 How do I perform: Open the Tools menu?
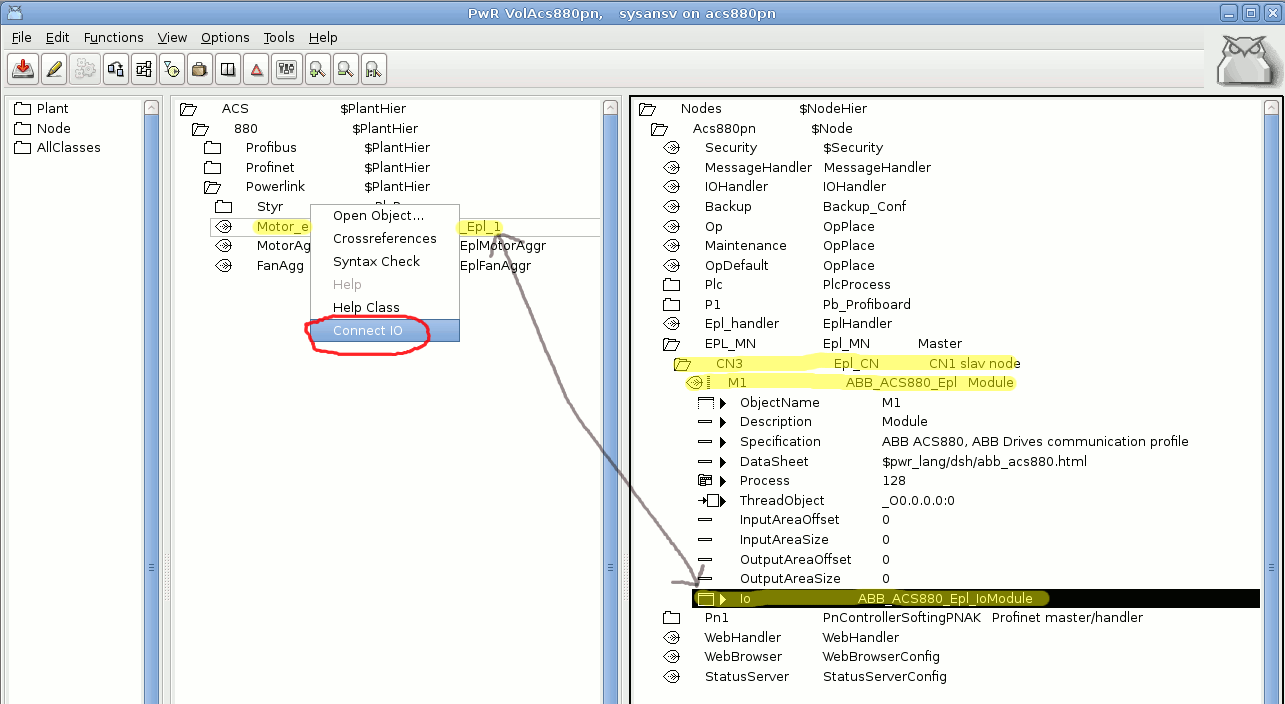pyautogui.click(x=279, y=37)
